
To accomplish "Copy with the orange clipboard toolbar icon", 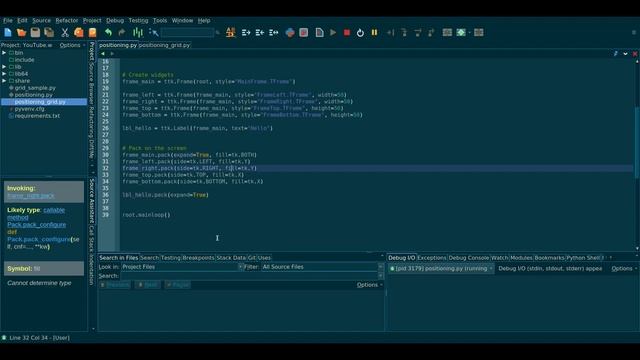I will coord(79,32).
